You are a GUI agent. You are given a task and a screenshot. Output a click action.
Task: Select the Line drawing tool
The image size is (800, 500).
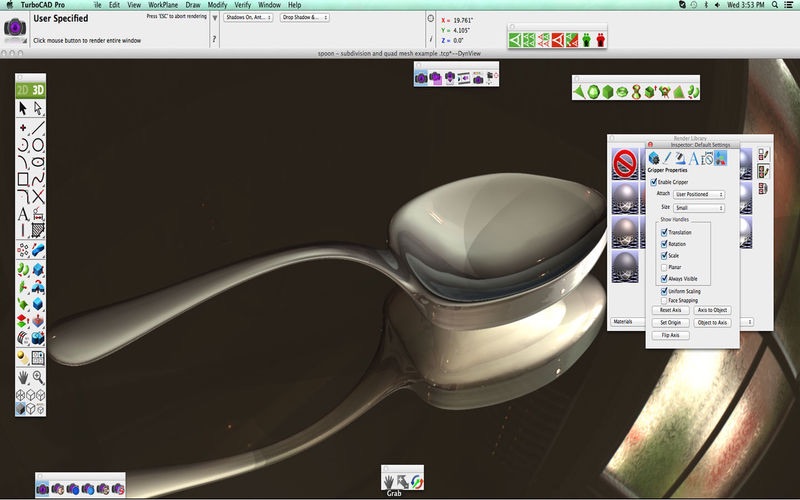tap(38, 128)
